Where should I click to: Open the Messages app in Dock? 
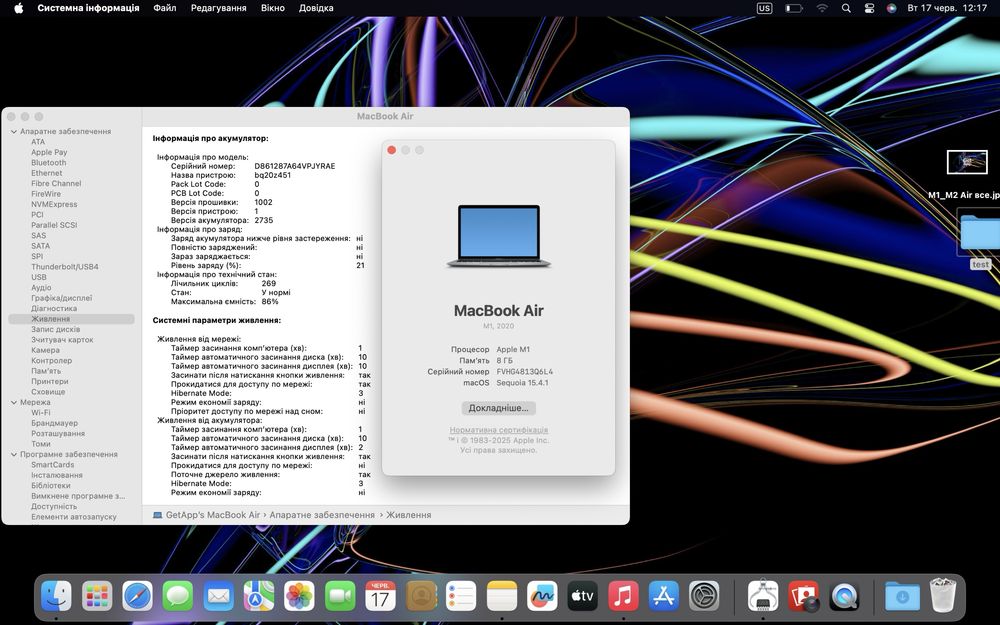click(x=178, y=596)
